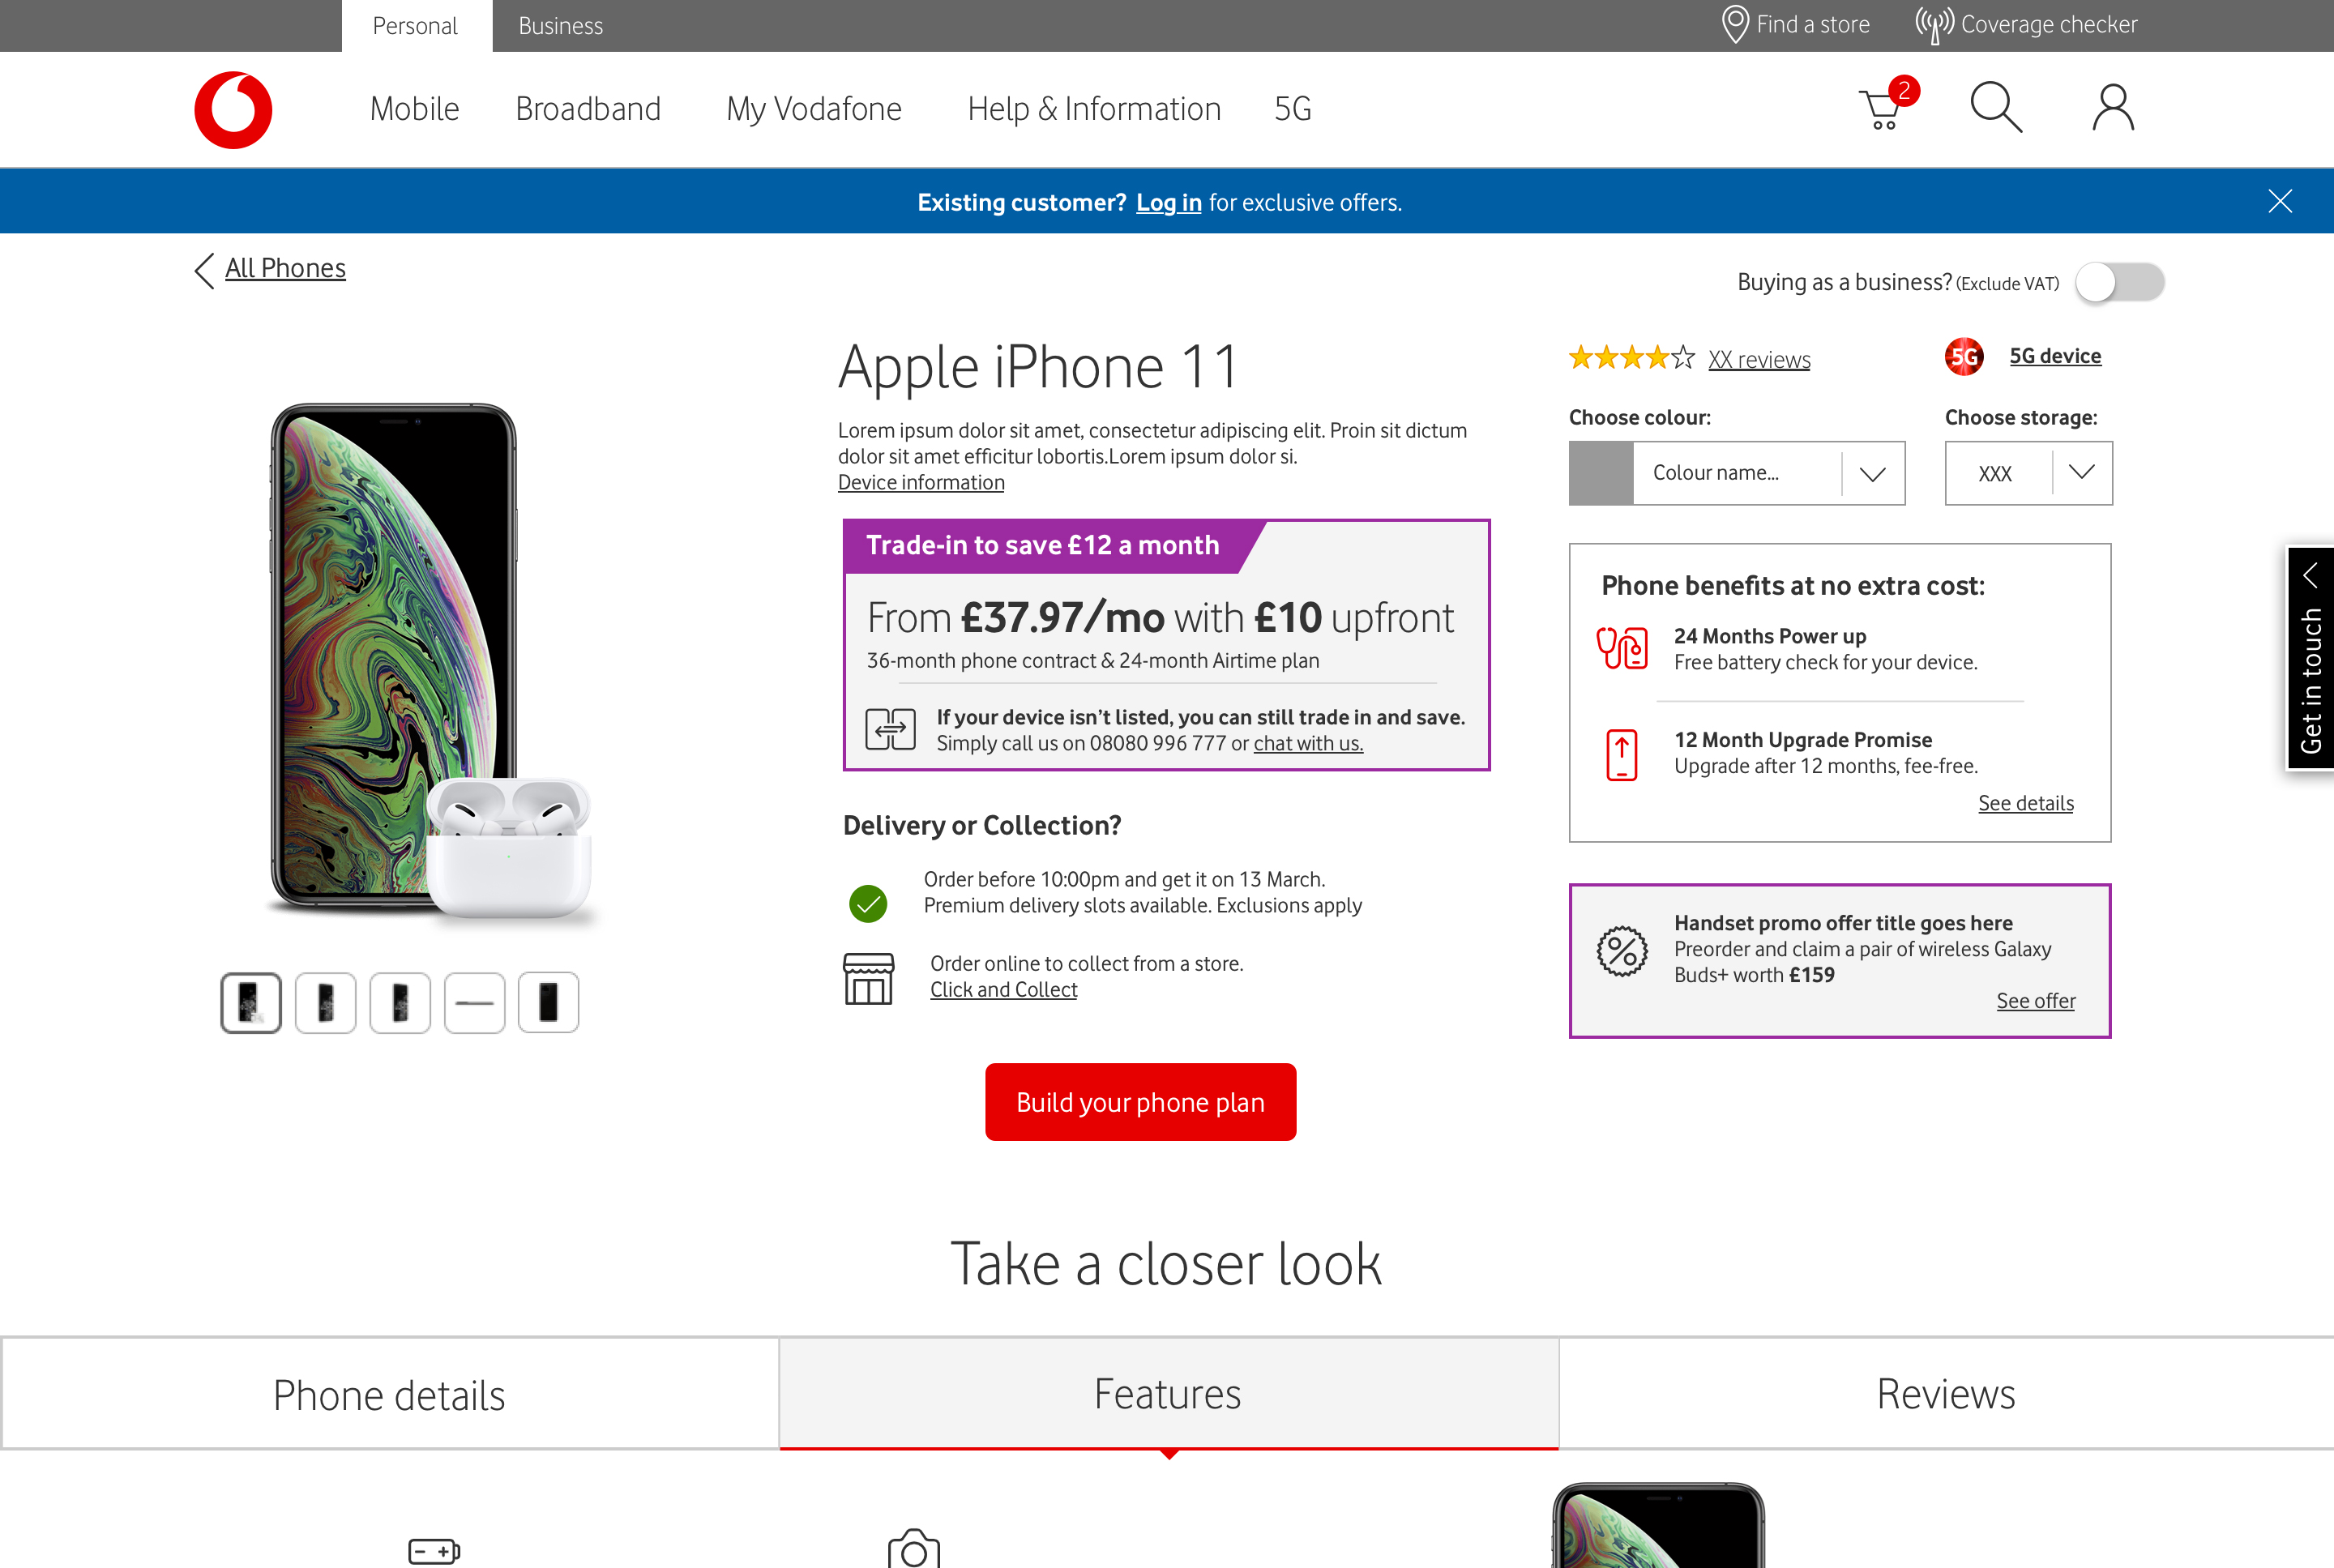Switch to the Business tab
Image resolution: width=2334 pixels, height=1568 pixels.
(560, 26)
